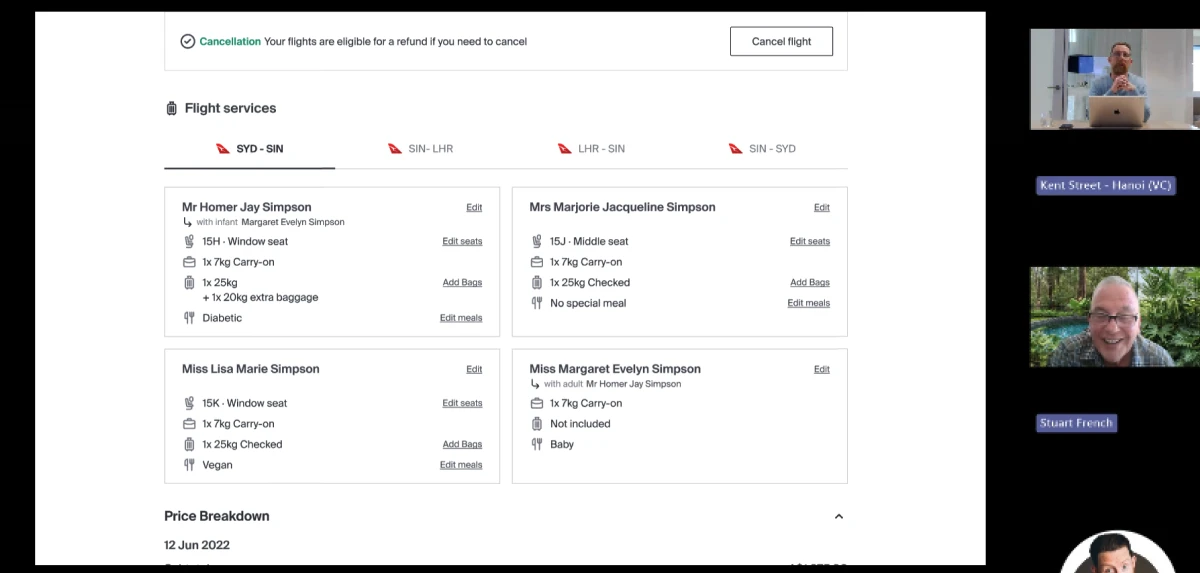This screenshot has height=573, width=1200.
Task: Click checked baggage icon in Marjorie's card
Action: [x=537, y=282]
